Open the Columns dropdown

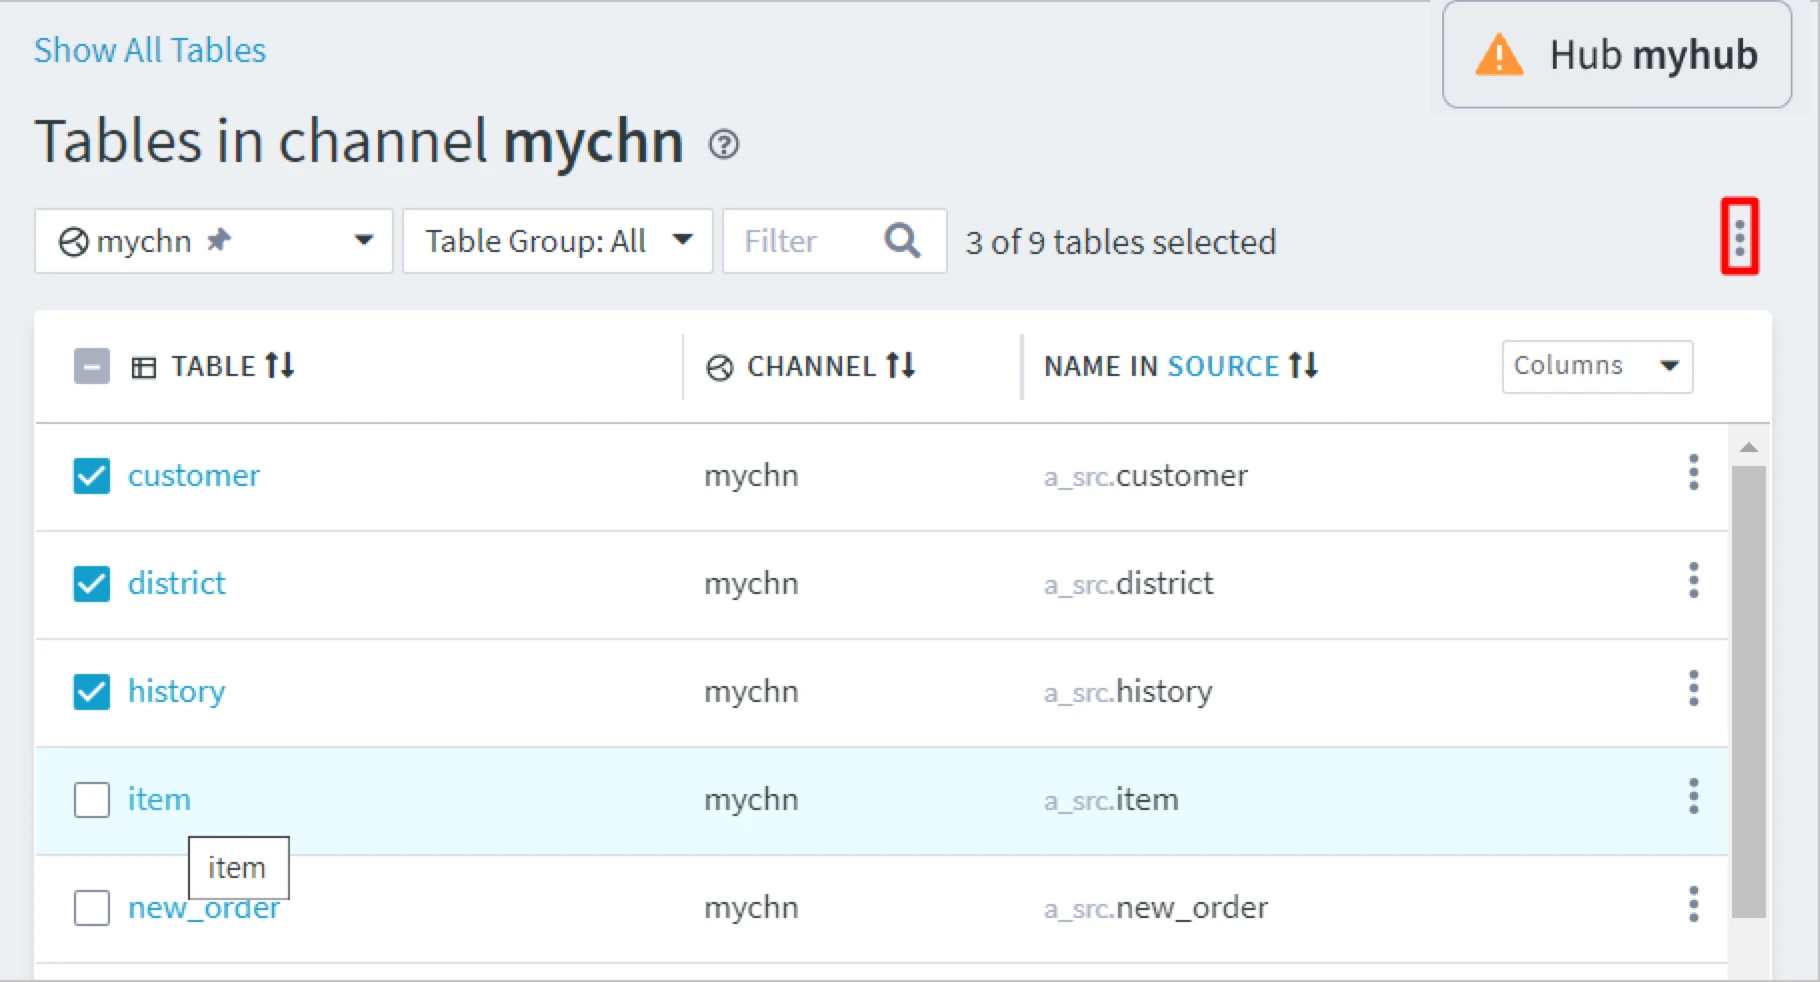click(1596, 366)
